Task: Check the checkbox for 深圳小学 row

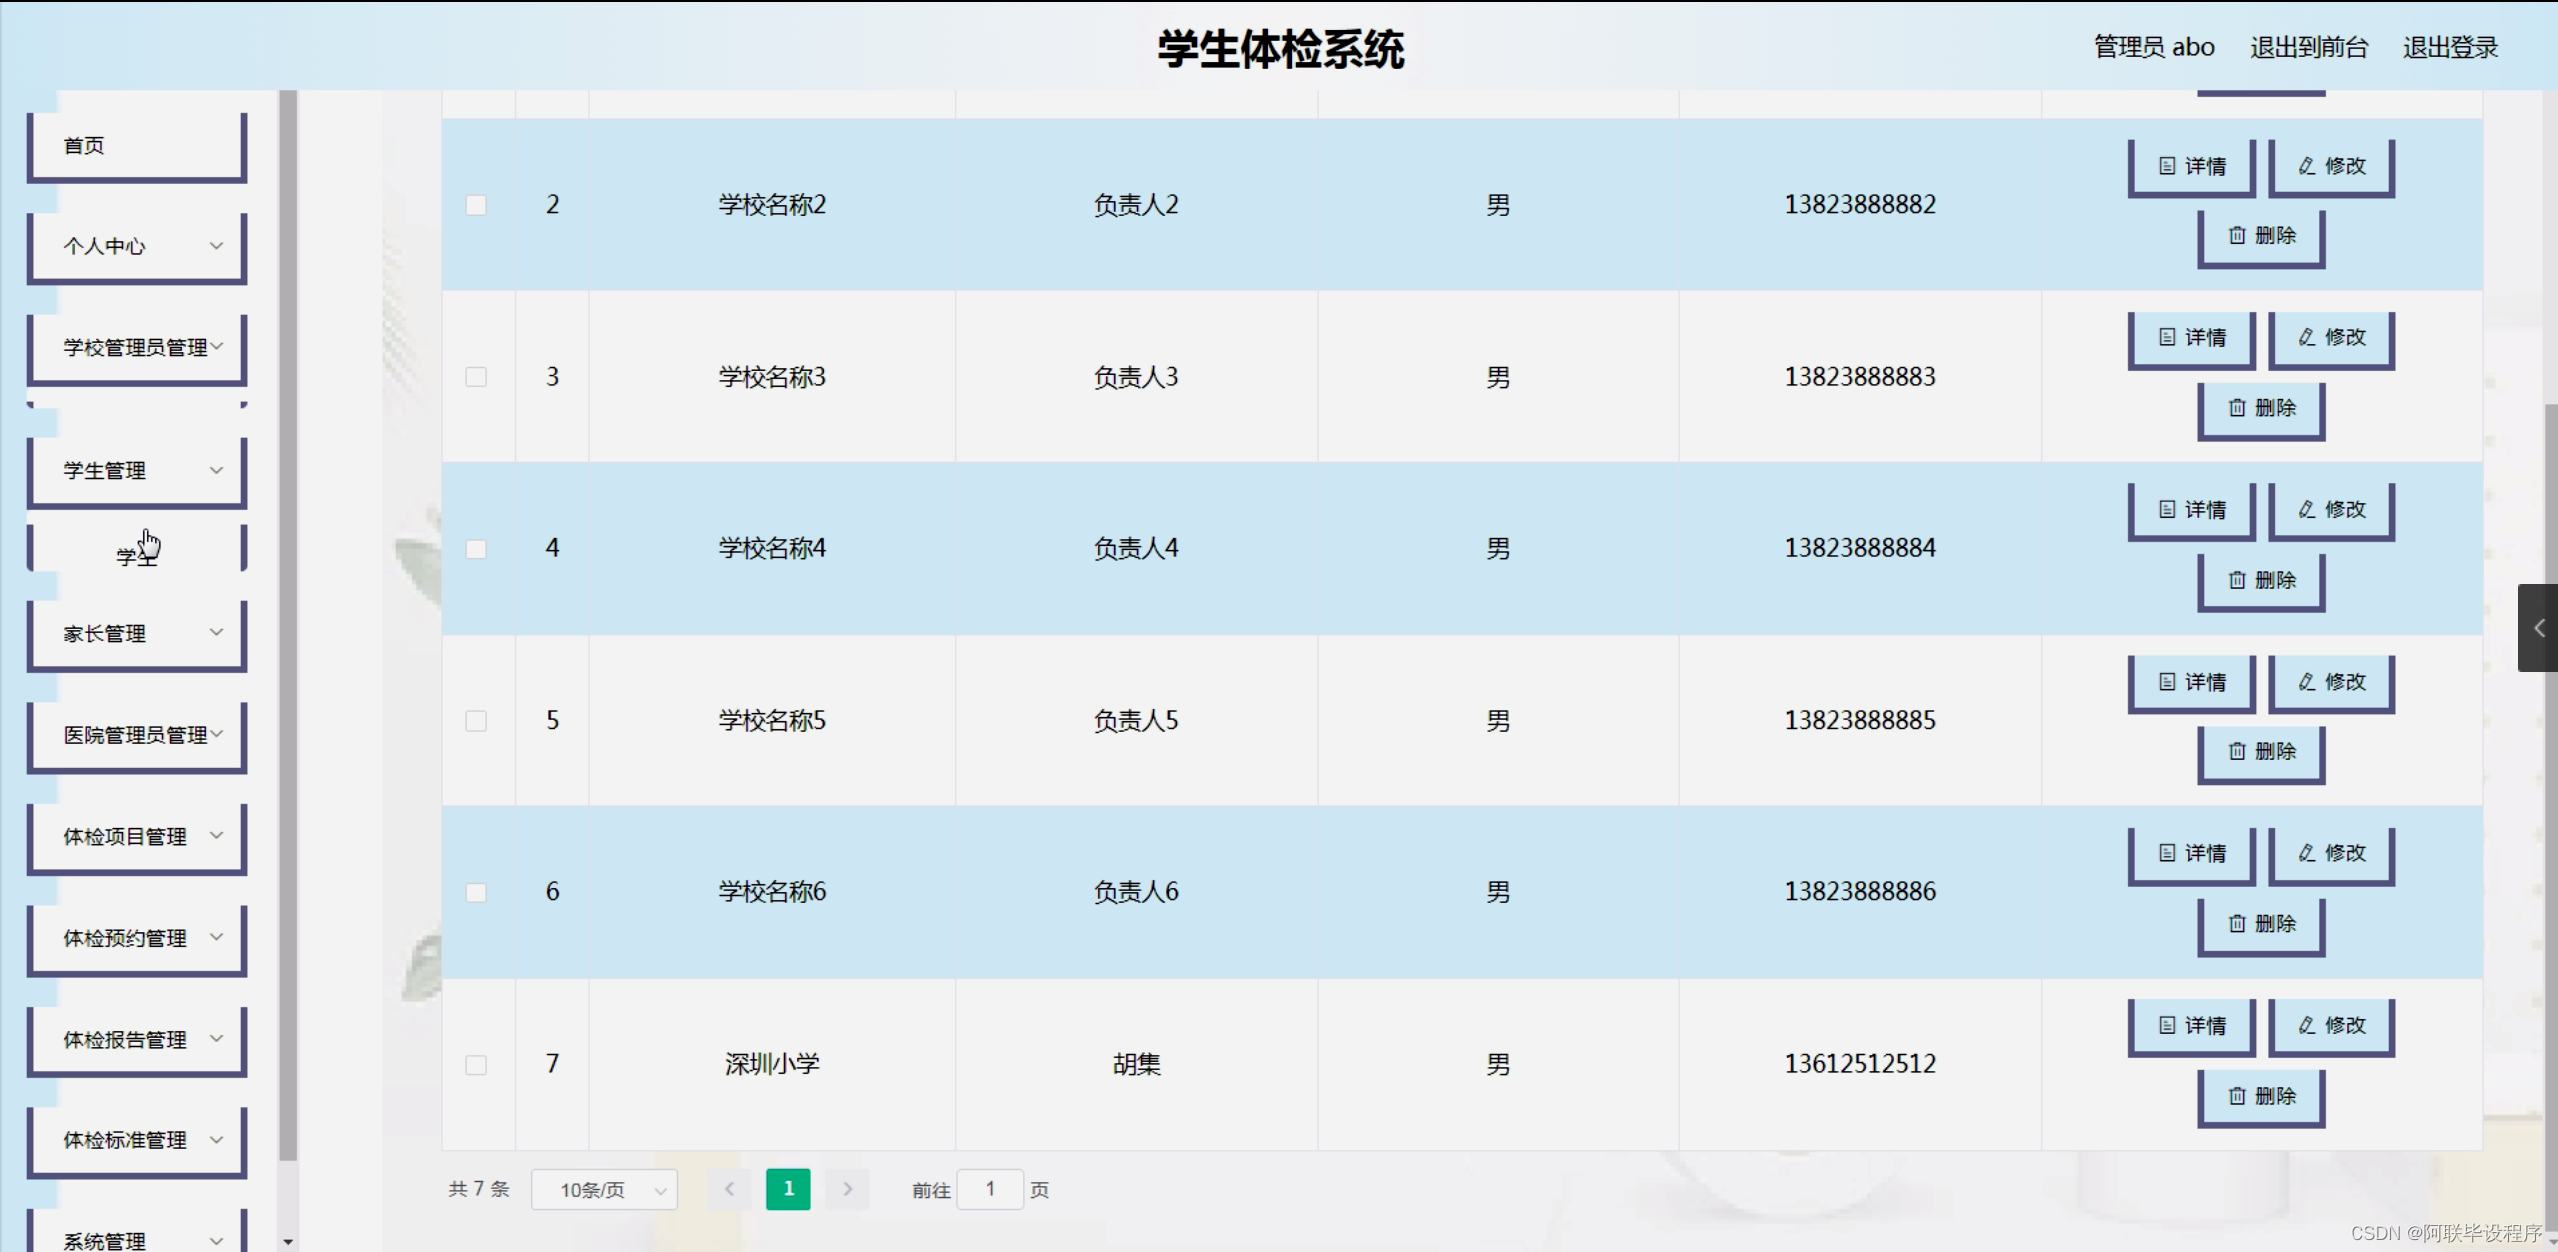Action: pos(476,1065)
